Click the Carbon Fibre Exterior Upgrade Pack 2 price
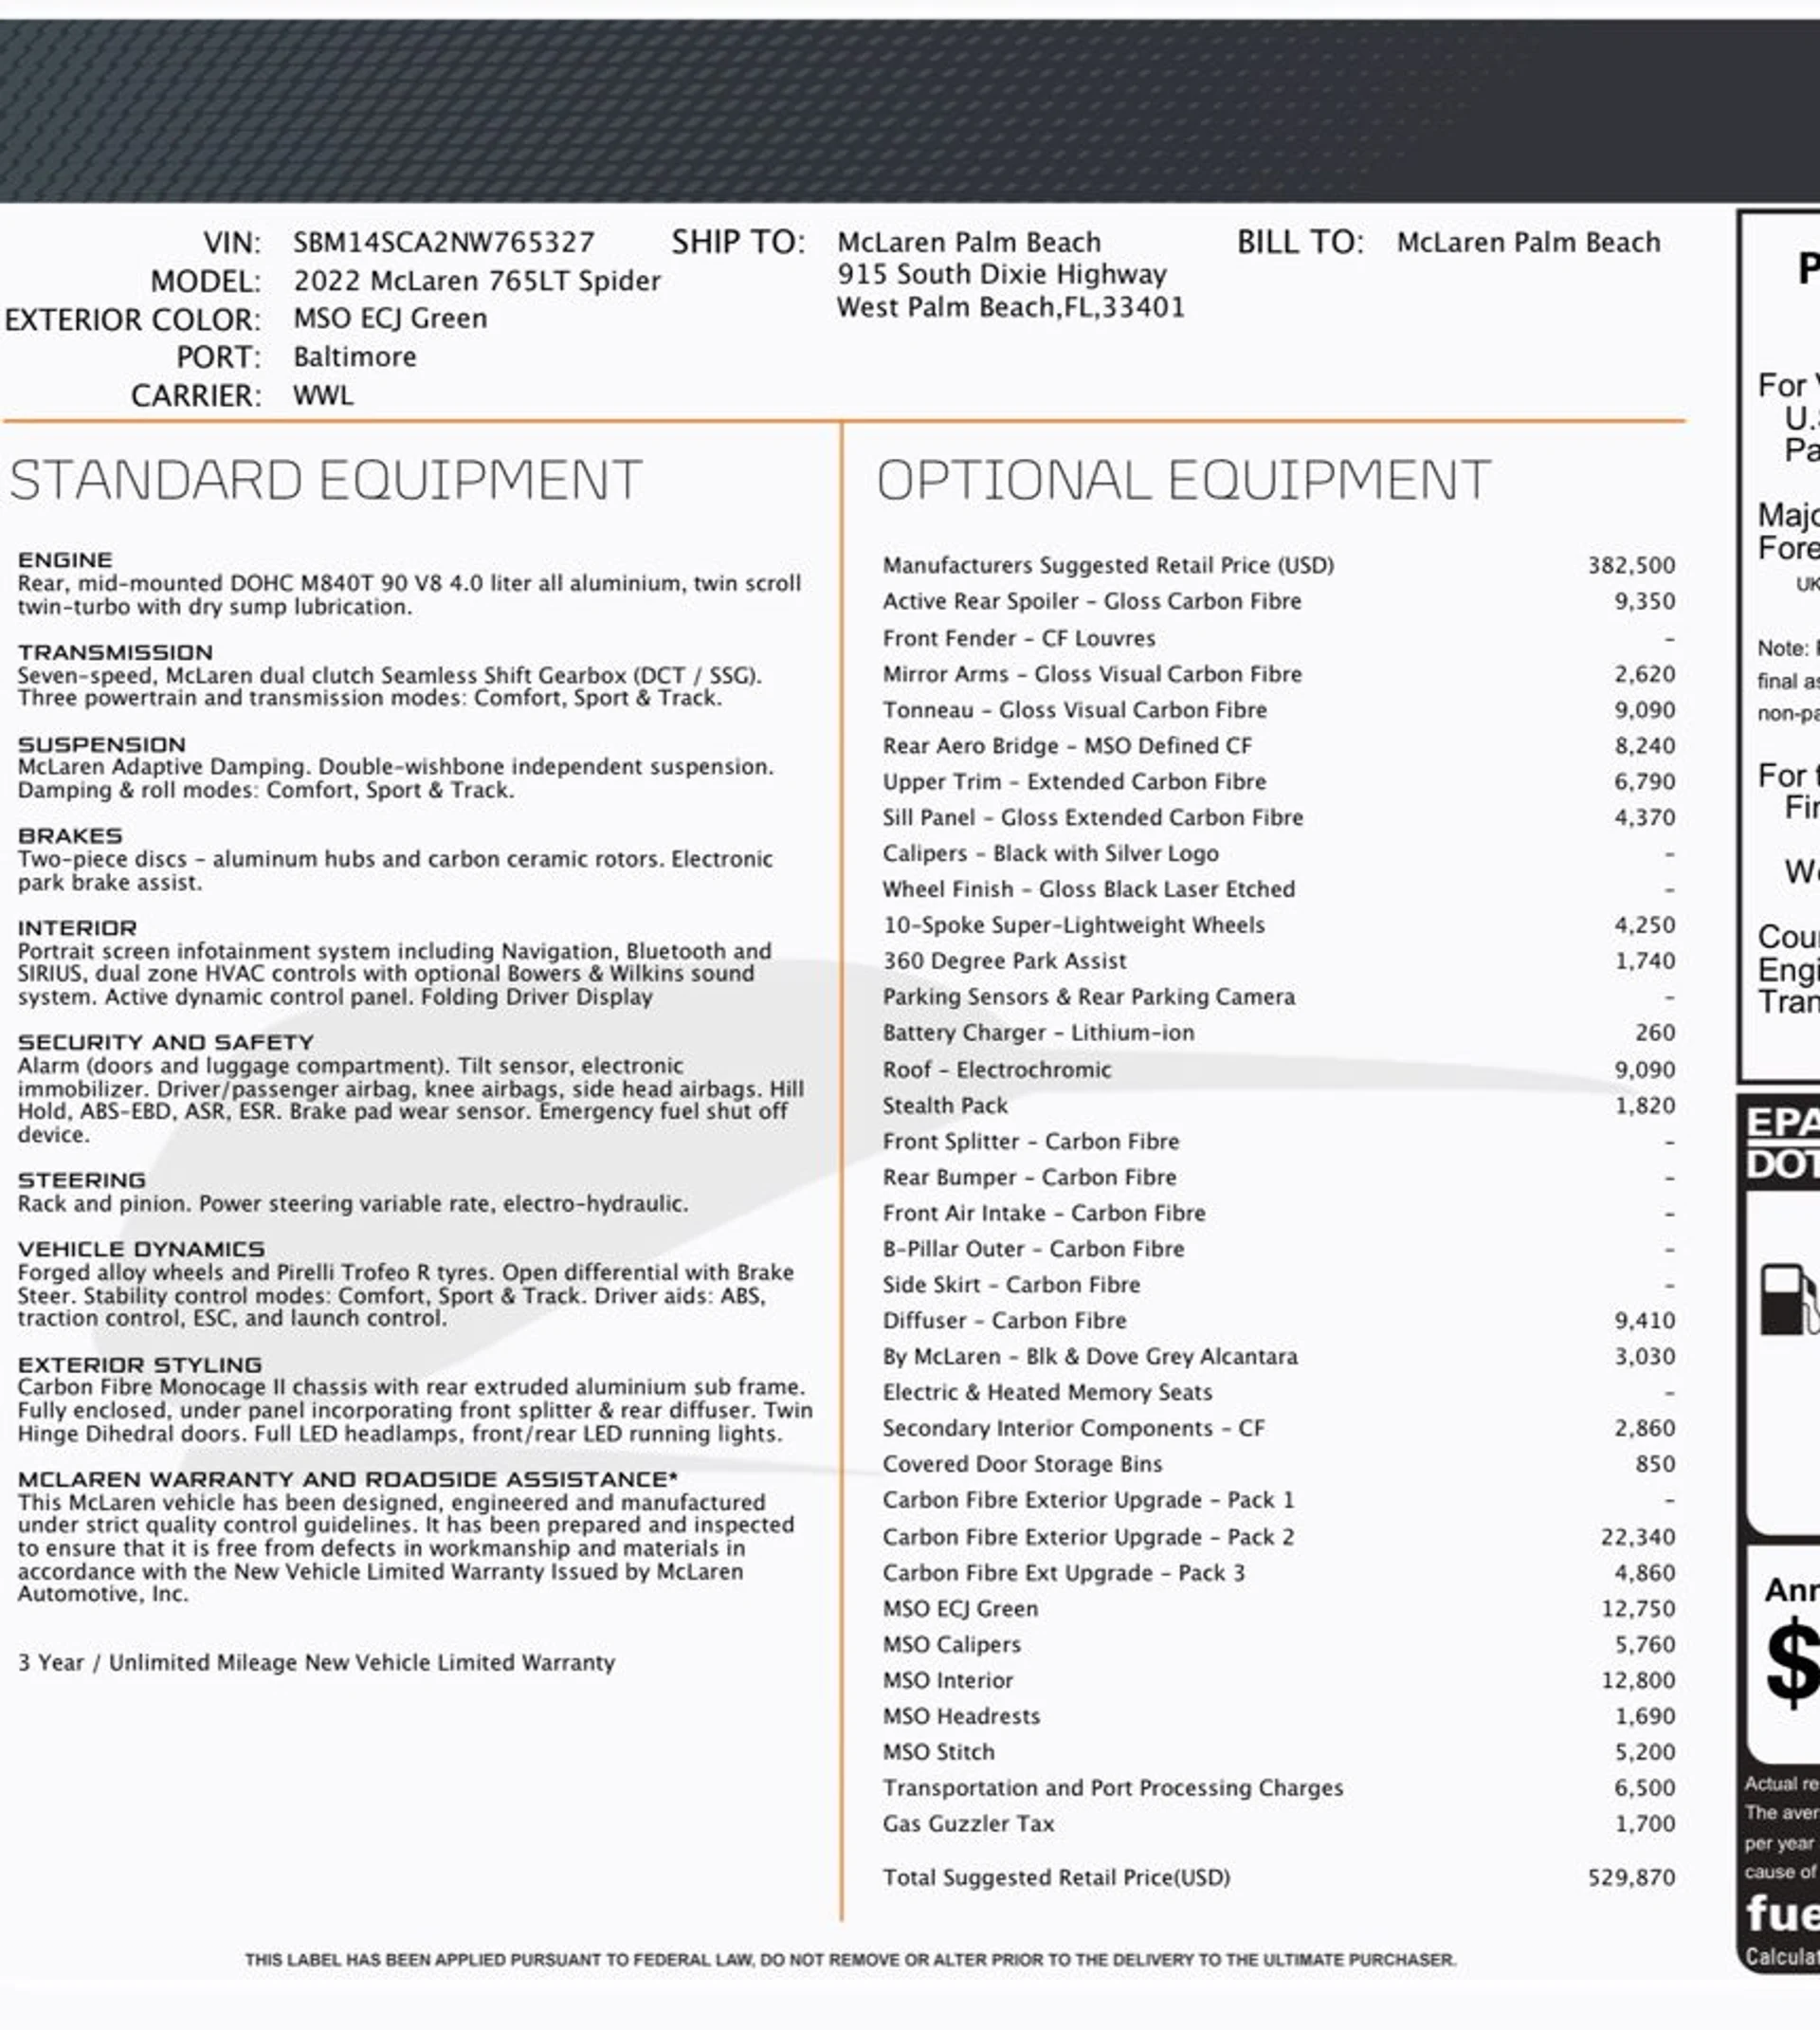Image resolution: width=1820 pixels, height=2030 pixels. coord(1637,1536)
